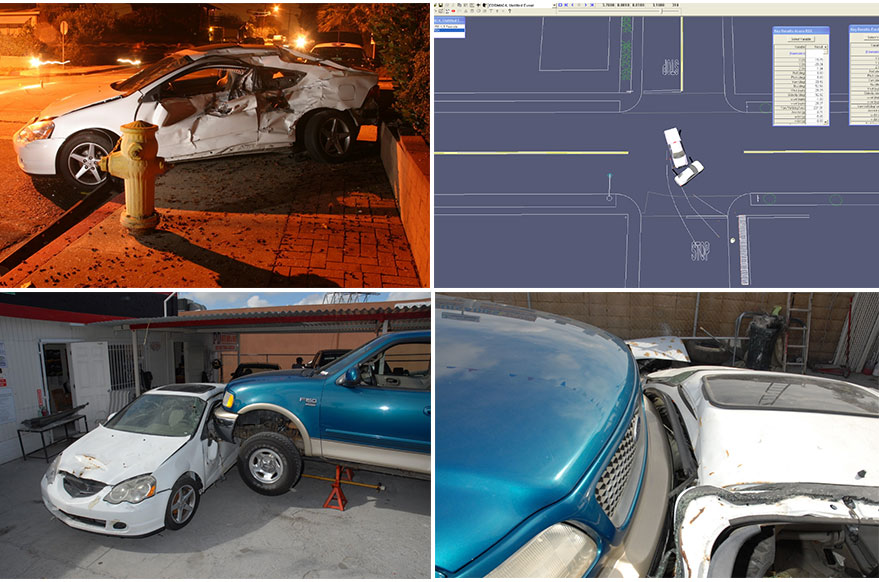Click Select Variable in the Acura RSX results window

801,39
